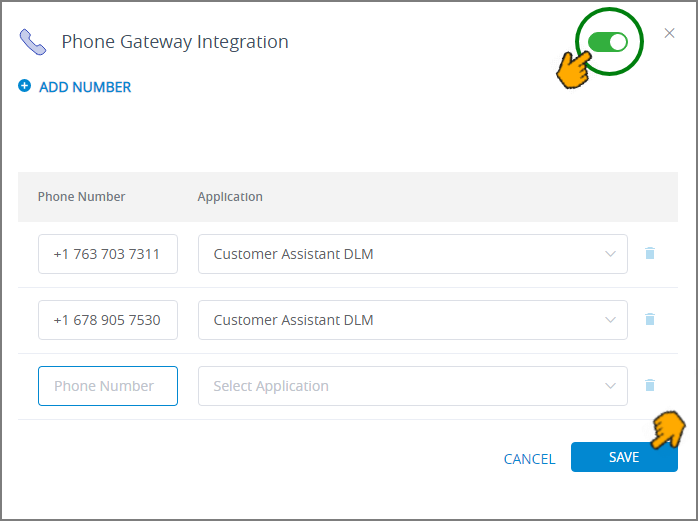The height and width of the screenshot is (521, 698).
Task: Click the Application column header
Action: [230, 197]
